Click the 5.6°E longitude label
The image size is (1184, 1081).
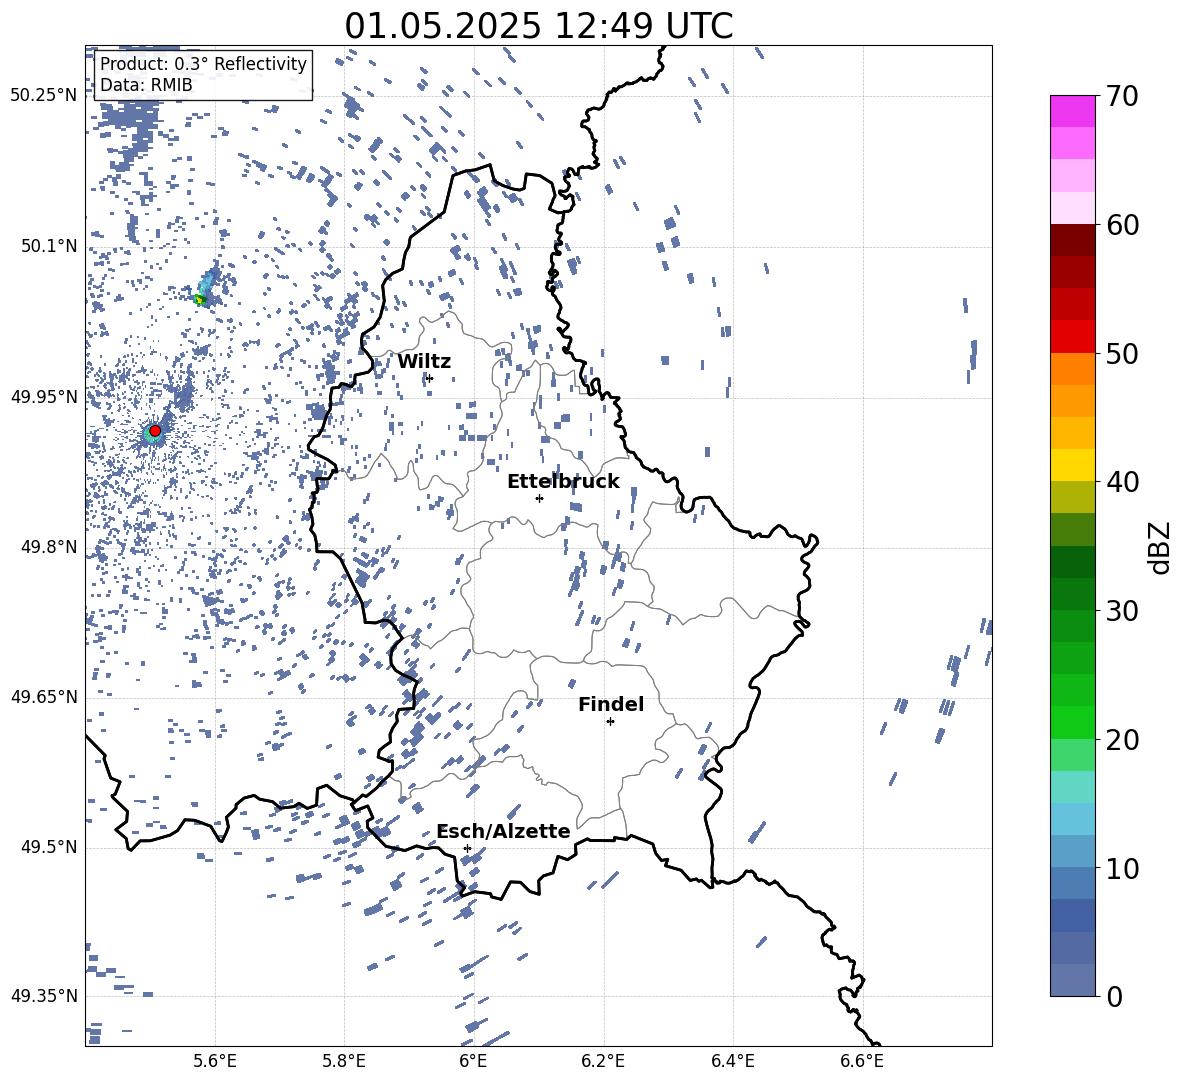pyautogui.click(x=215, y=1061)
